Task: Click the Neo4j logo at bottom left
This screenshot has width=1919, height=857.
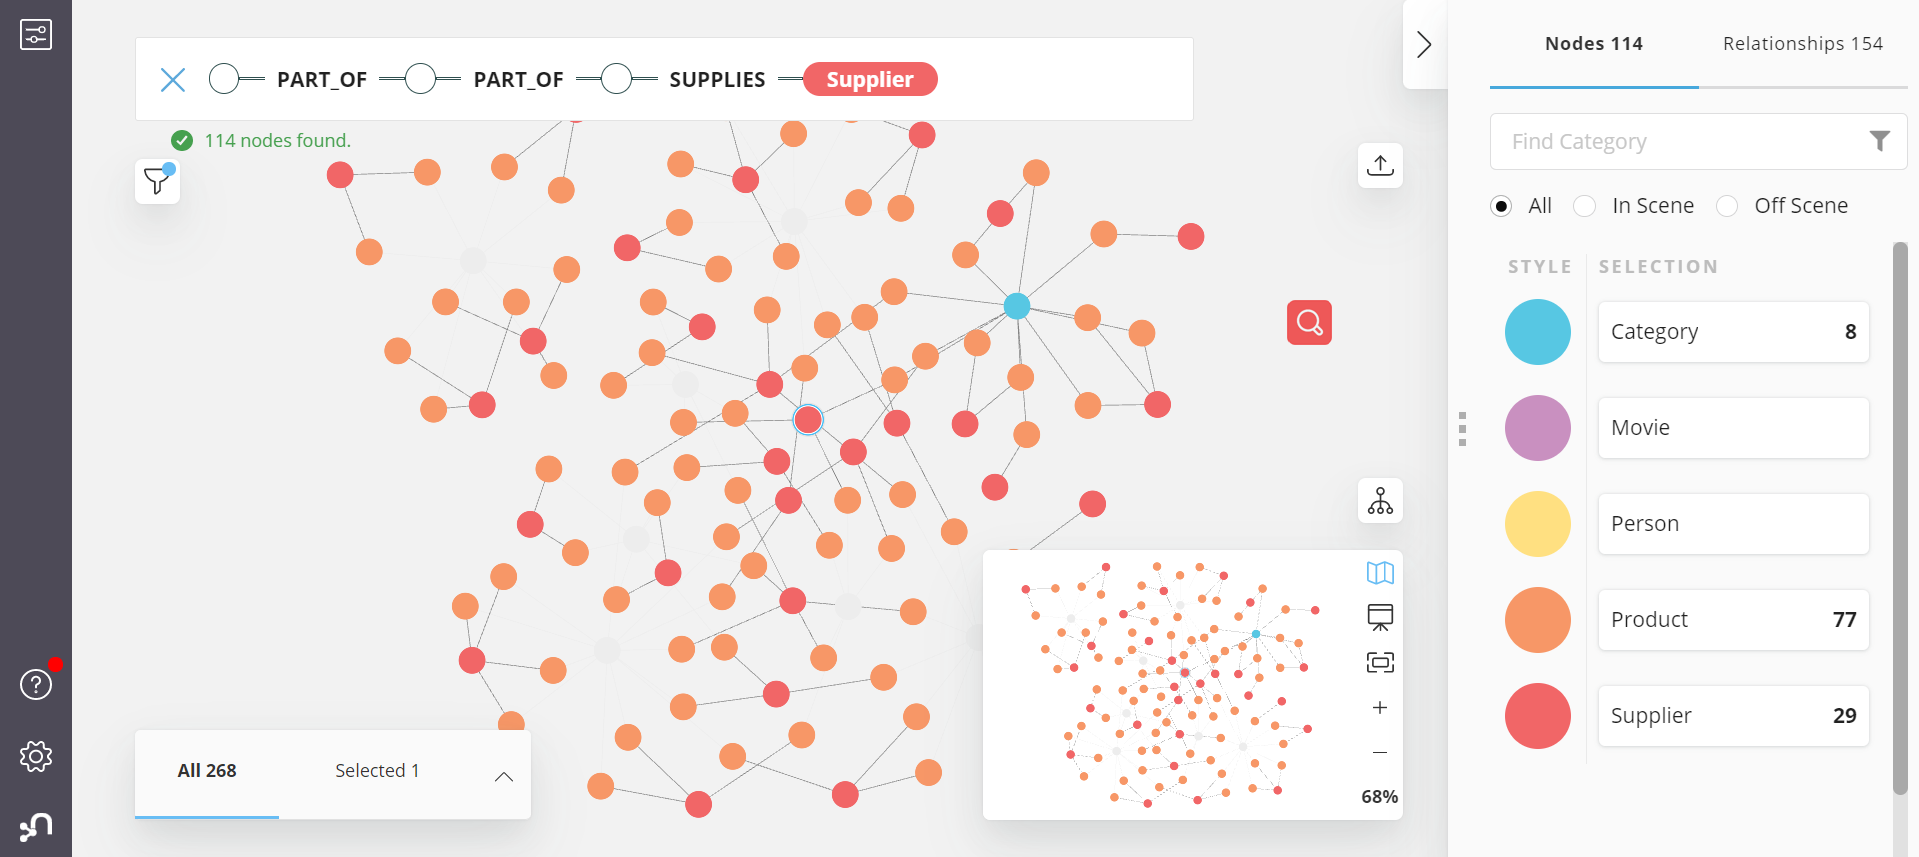Action: tap(36, 827)
